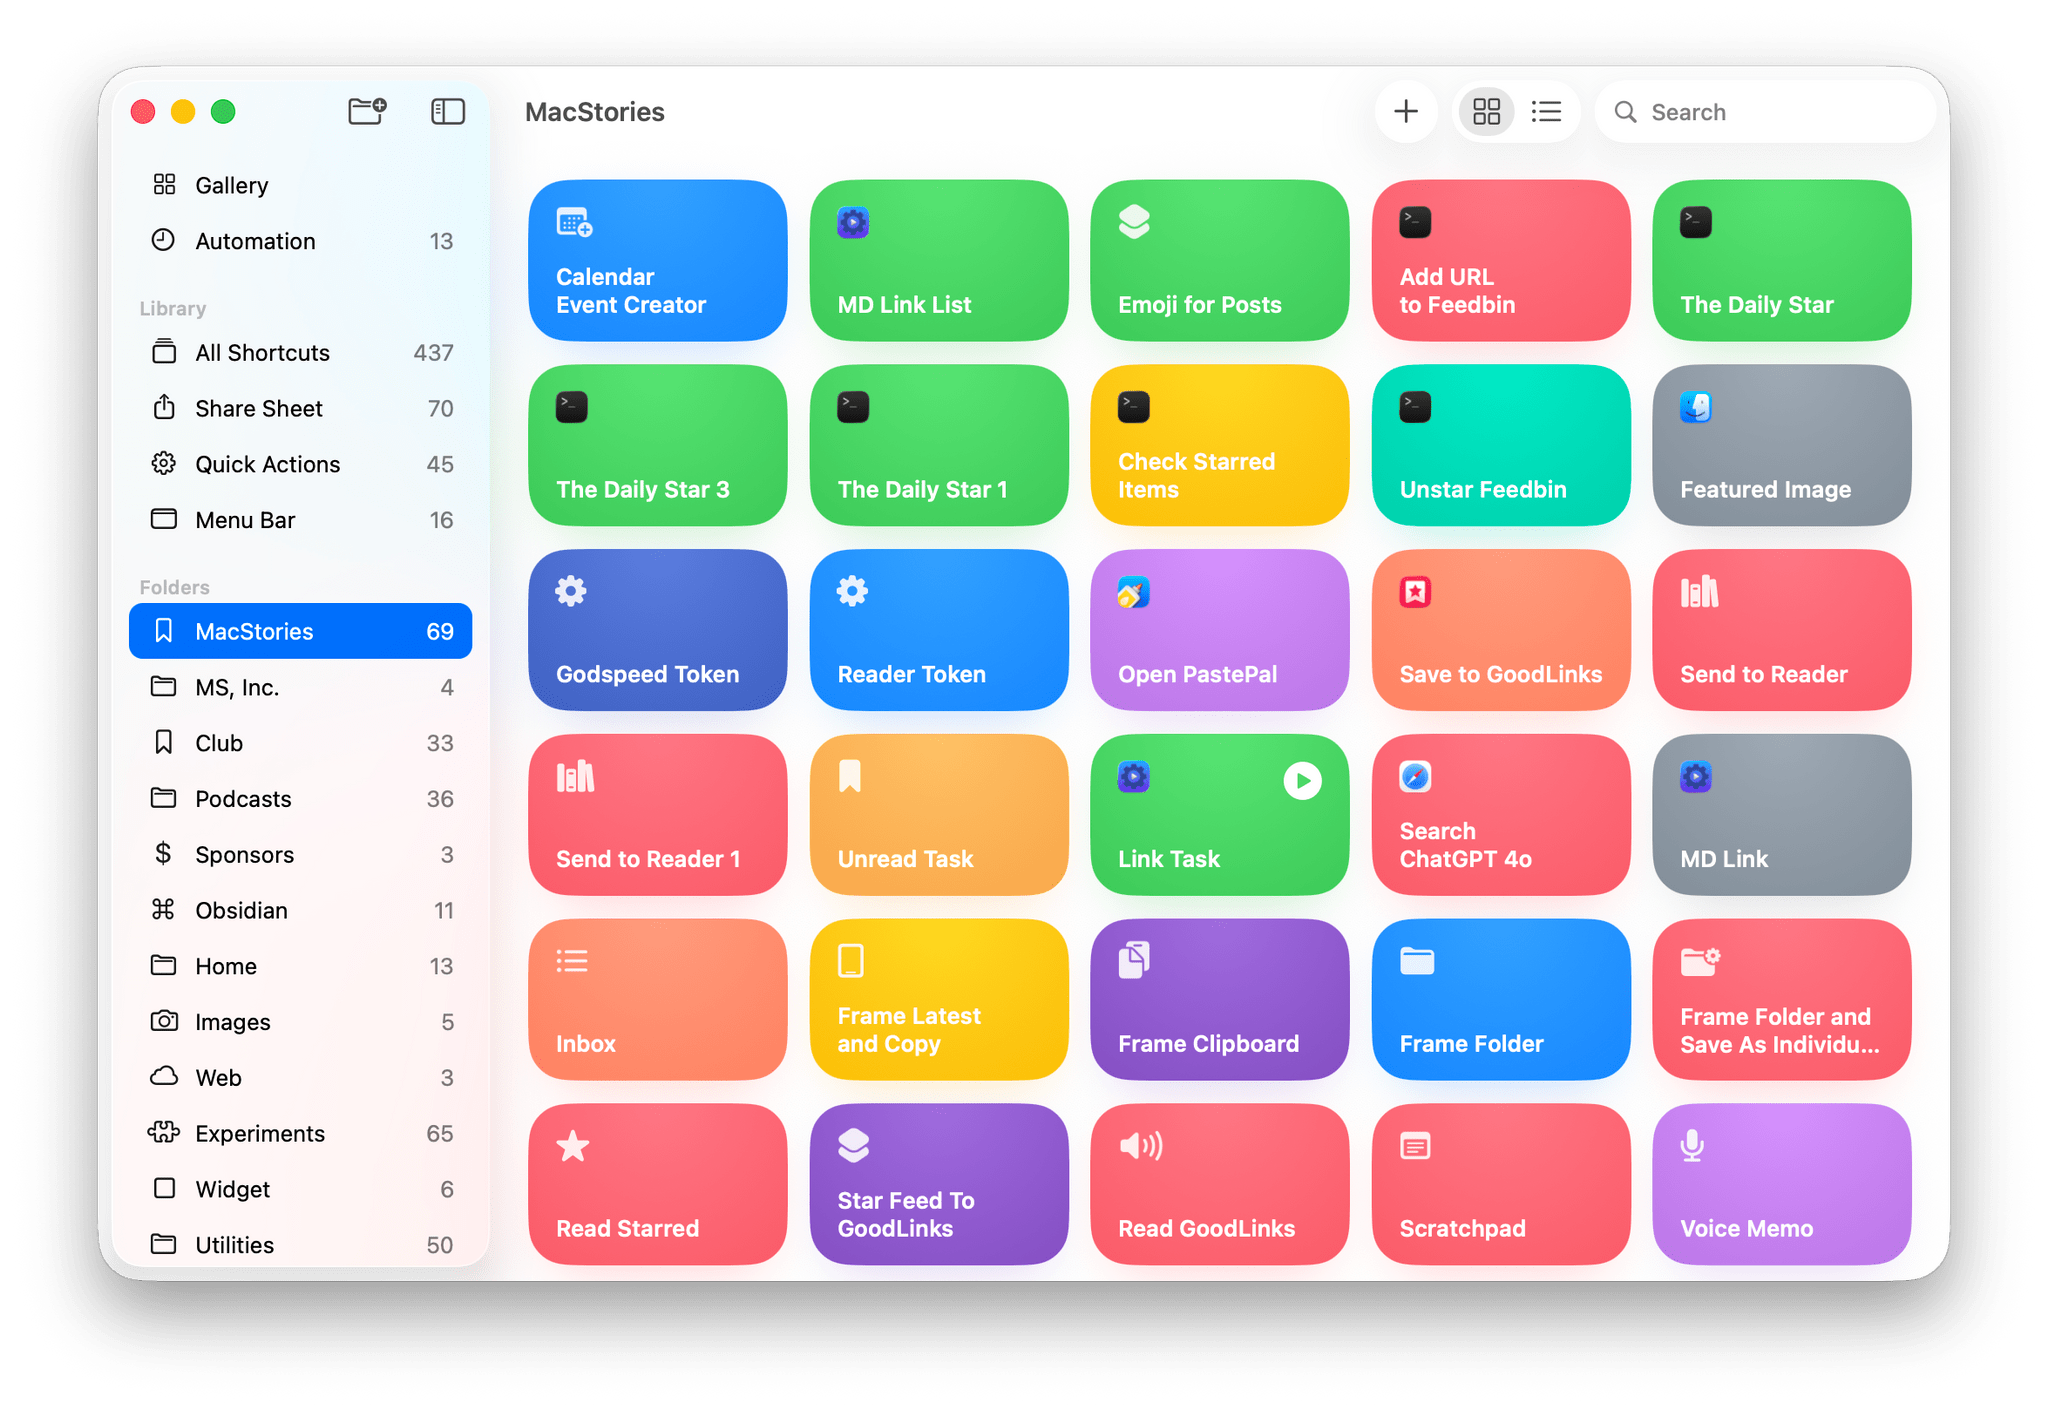Open the MS, Inc. folder
The image size is (2048, 1410).
300,687
